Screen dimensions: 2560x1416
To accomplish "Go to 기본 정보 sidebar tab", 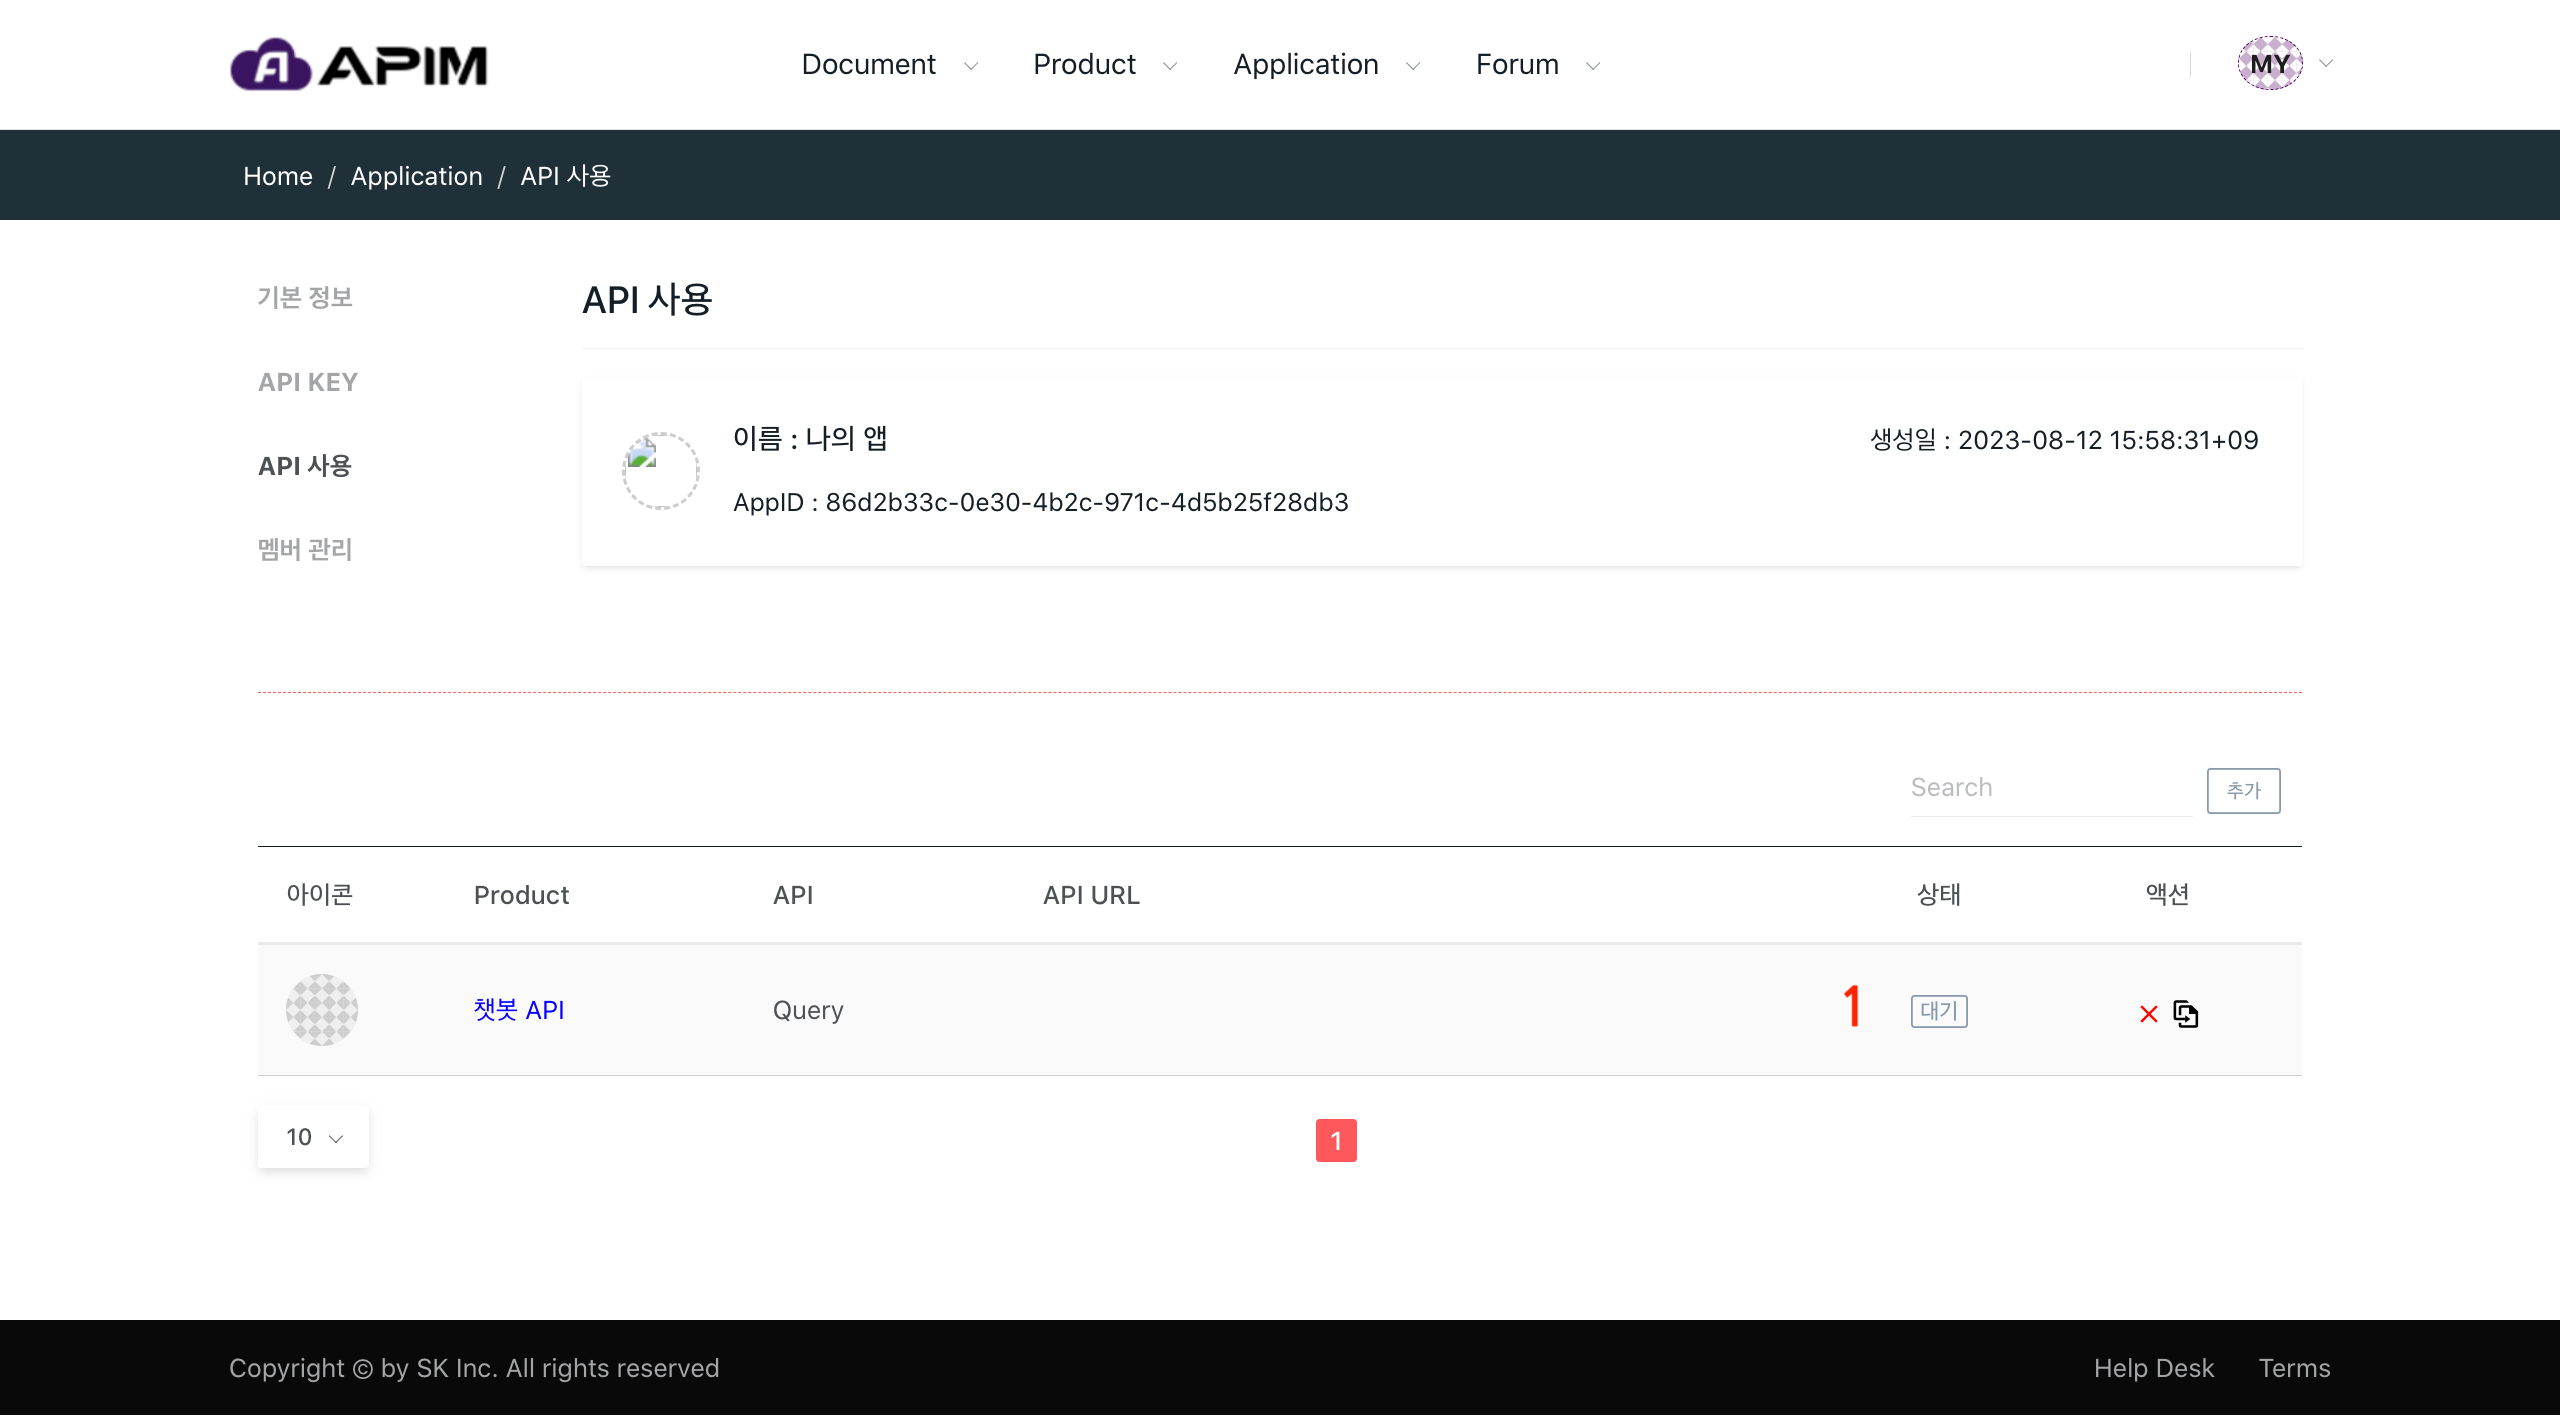I will (305, 297).
